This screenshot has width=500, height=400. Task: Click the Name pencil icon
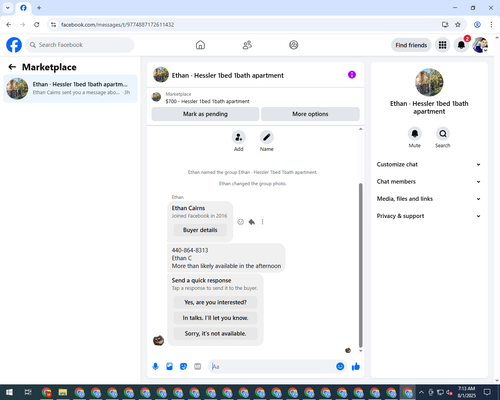click(267, 137)
